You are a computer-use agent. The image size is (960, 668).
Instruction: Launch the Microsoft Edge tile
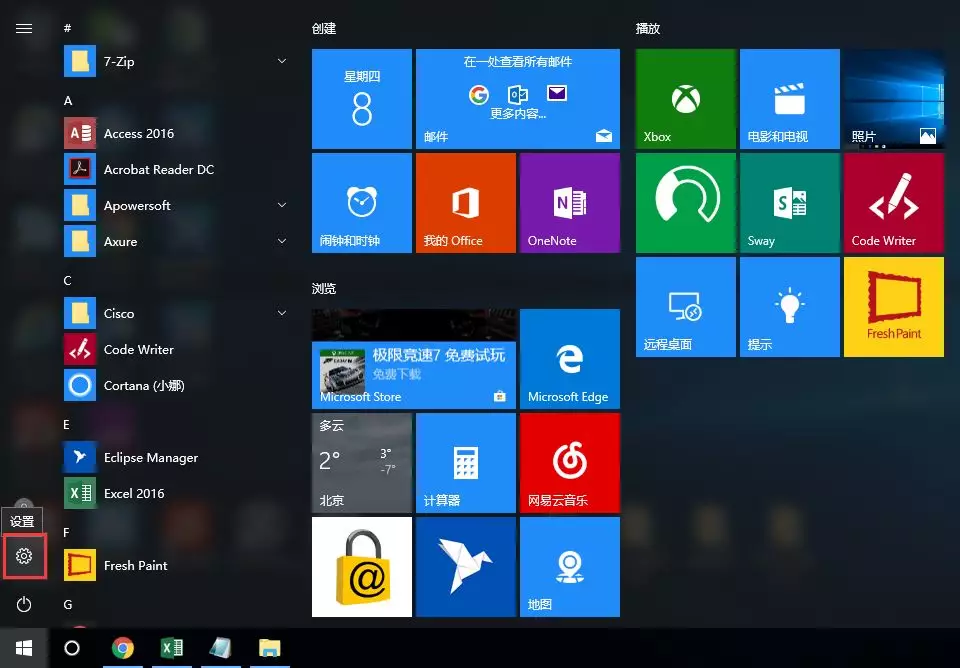tap(569, 358)
